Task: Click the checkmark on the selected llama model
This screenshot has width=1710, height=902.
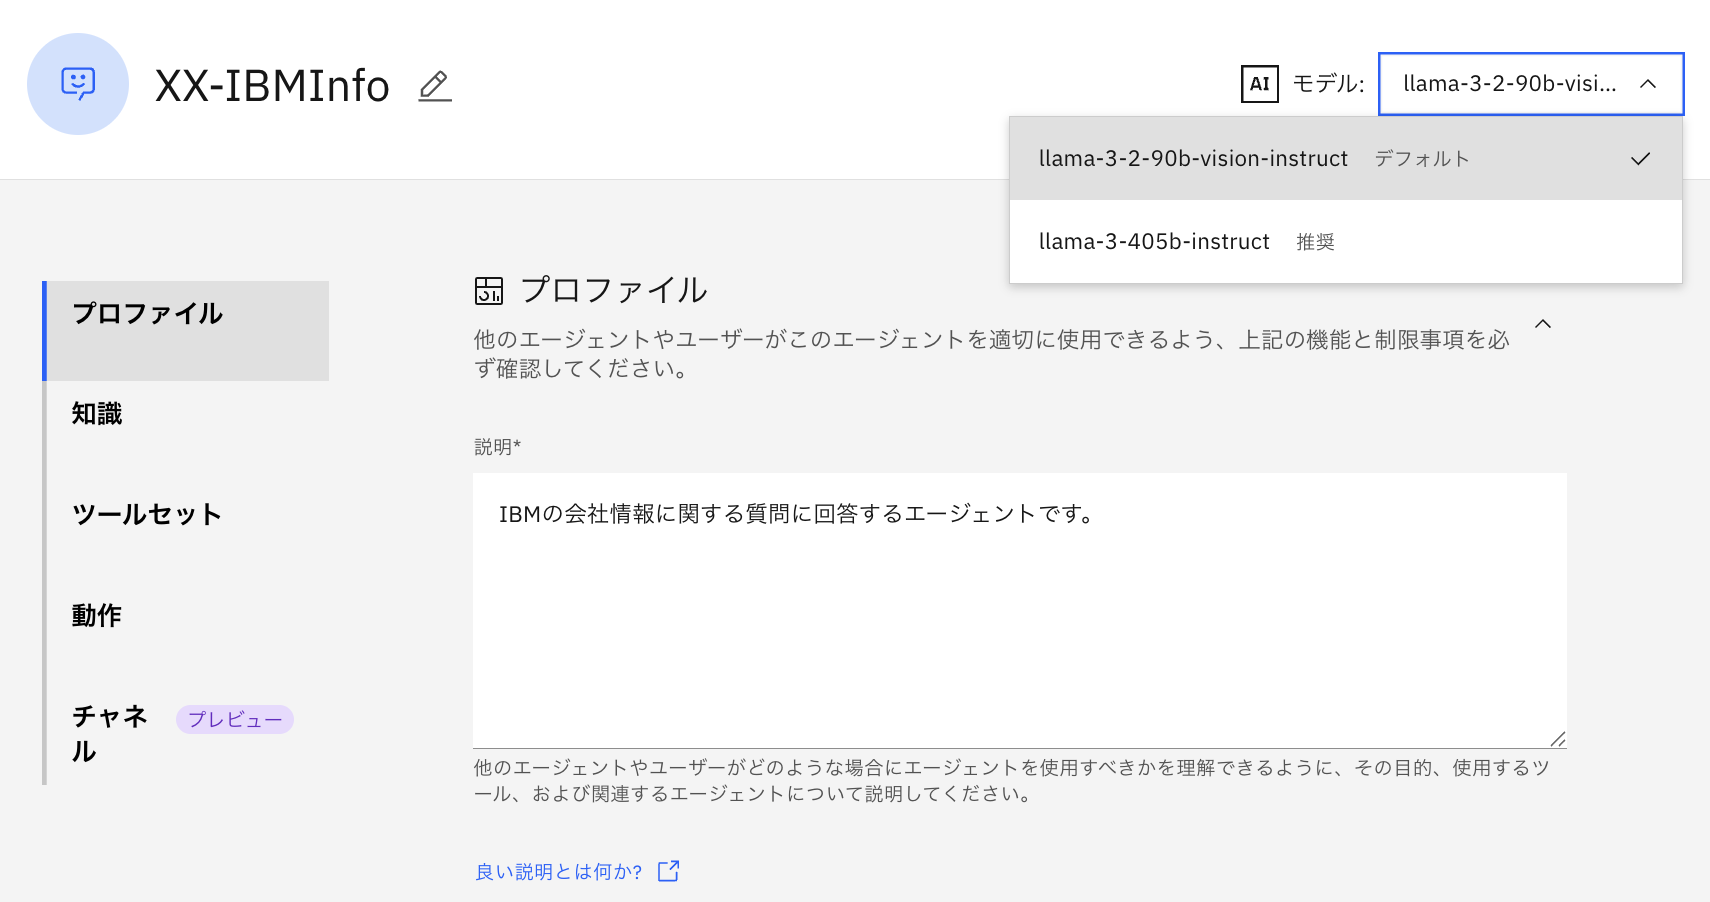Action: pos(1640,159)
